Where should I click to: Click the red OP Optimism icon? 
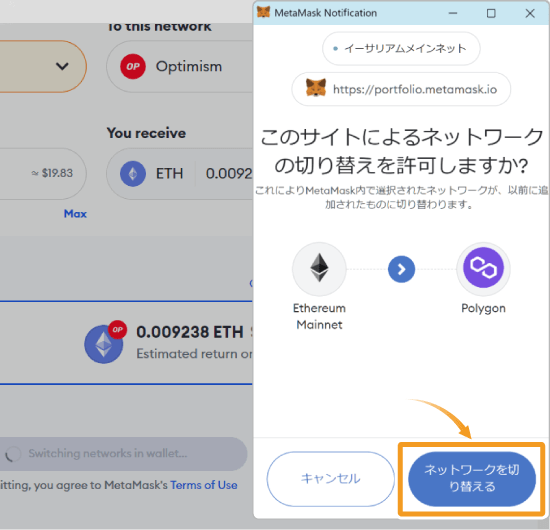[133, 66]
